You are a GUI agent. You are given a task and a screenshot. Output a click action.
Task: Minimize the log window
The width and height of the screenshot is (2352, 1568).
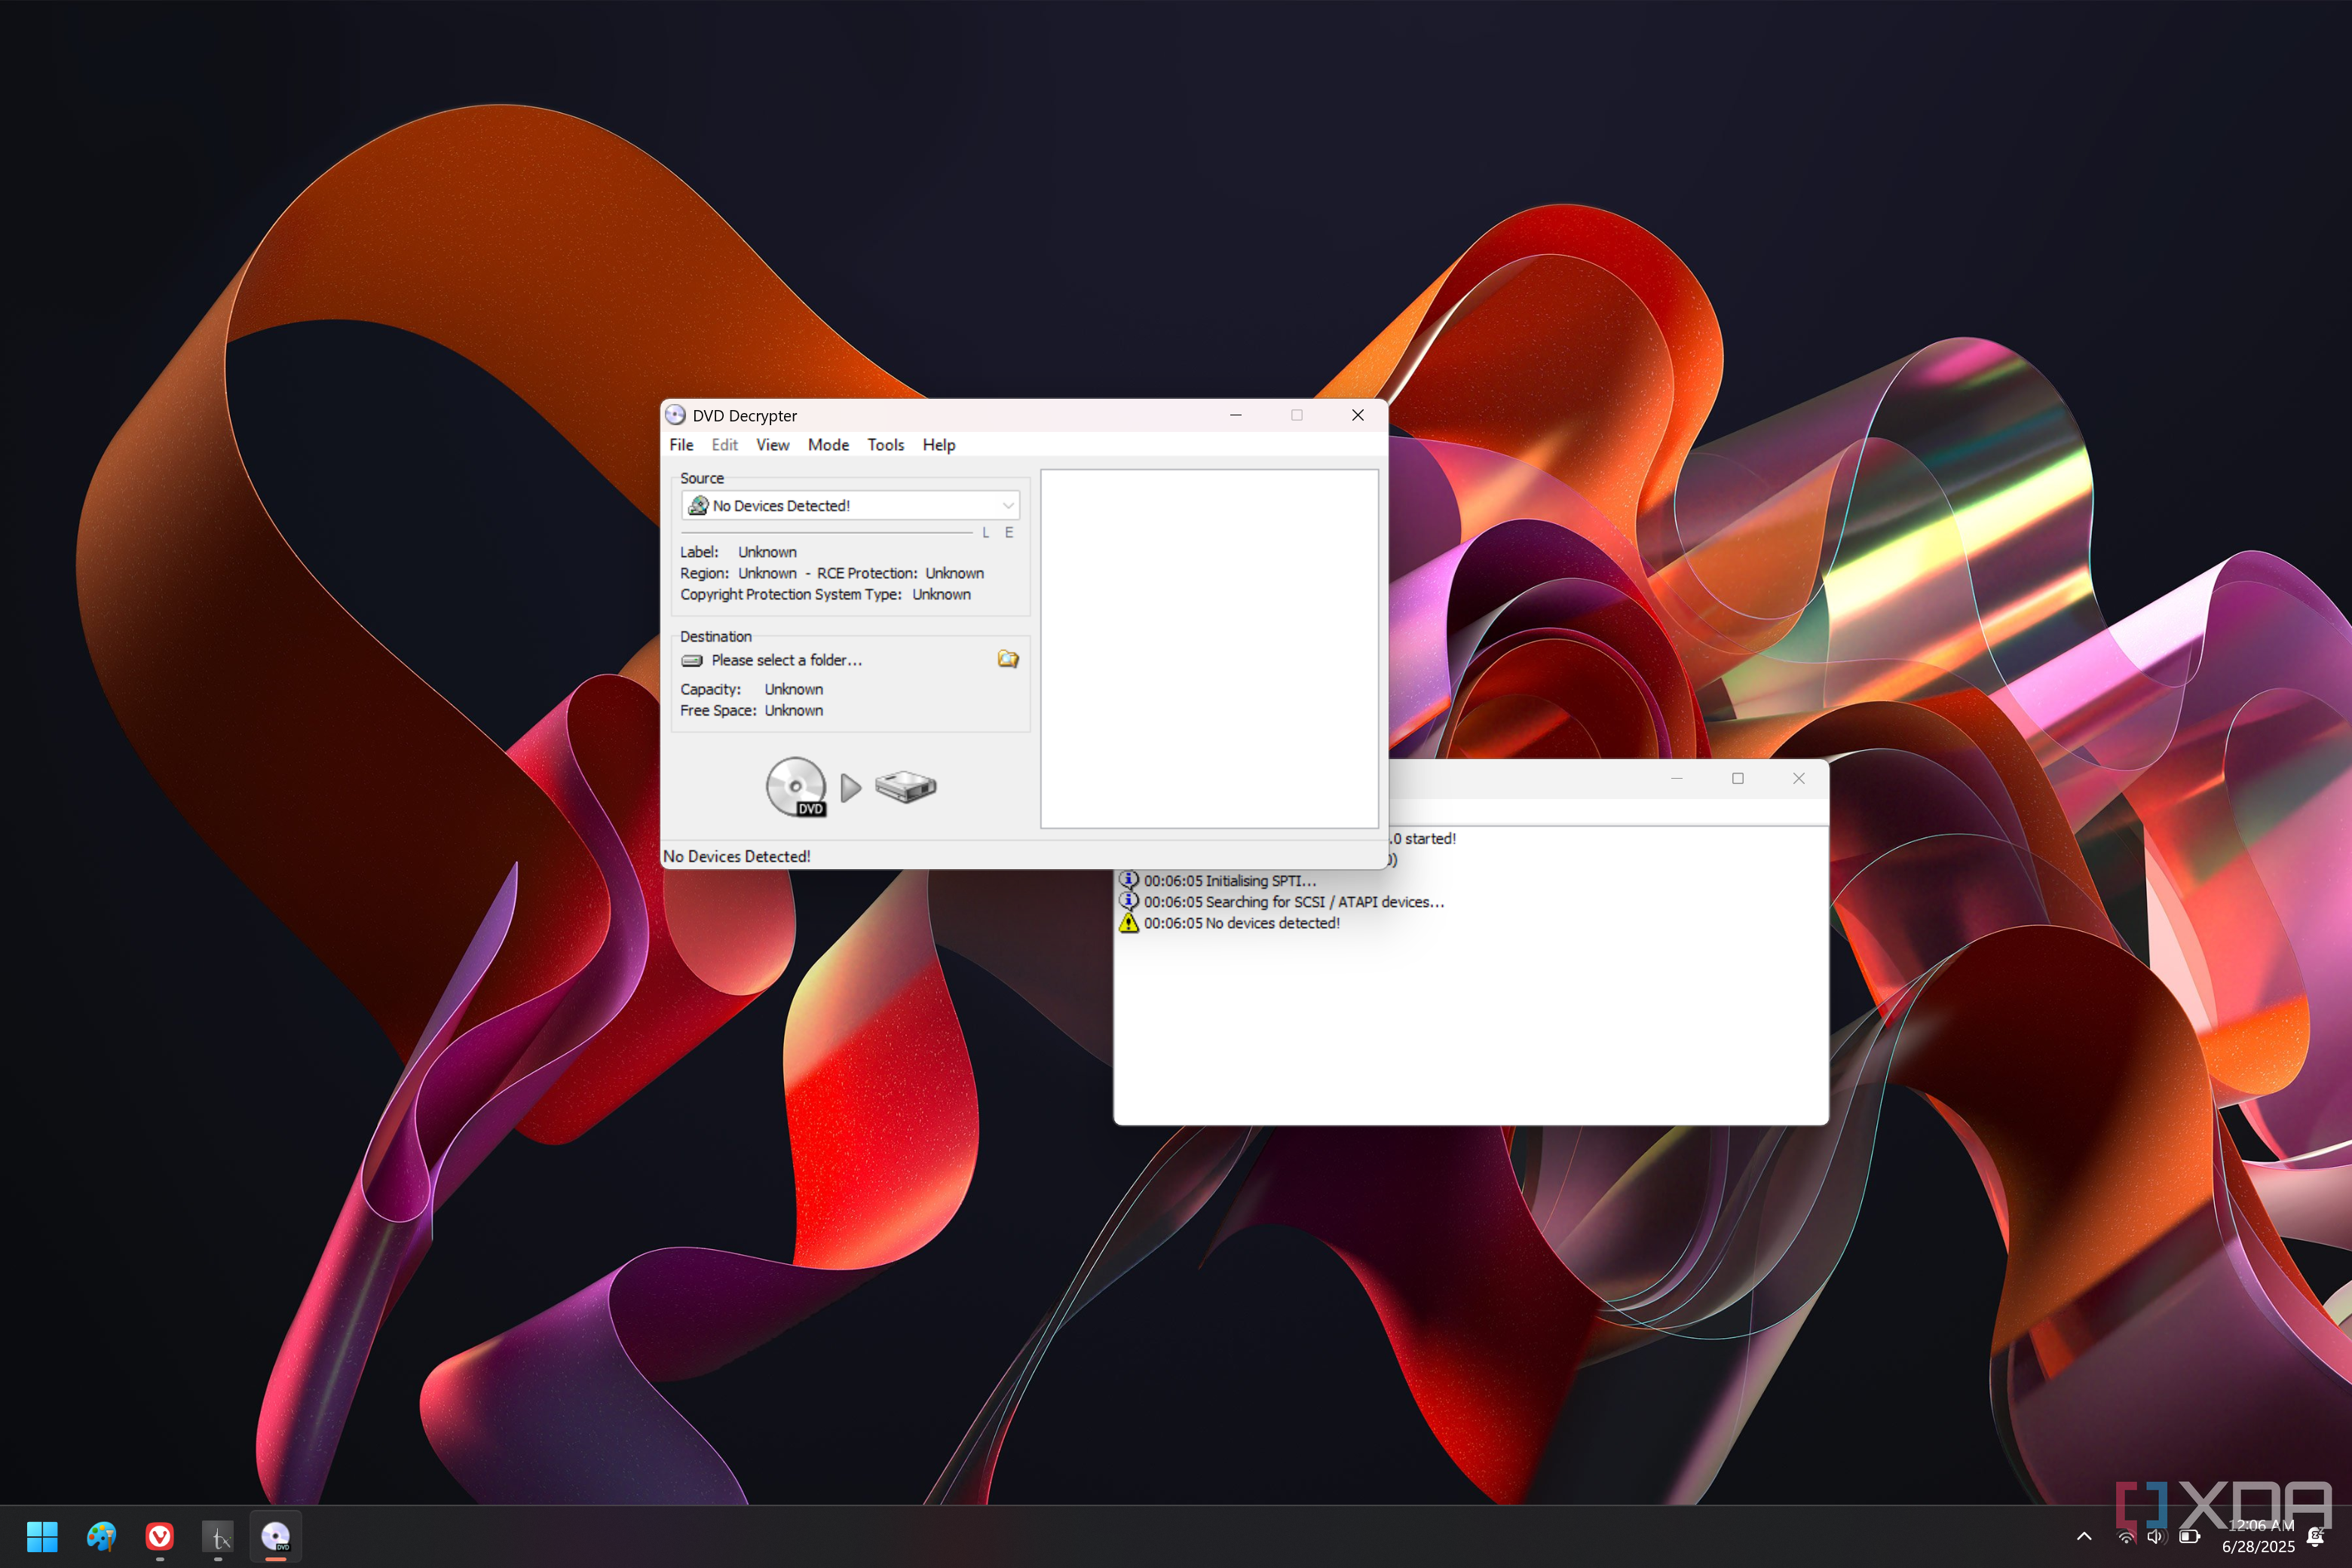[x=1677, y=778]
